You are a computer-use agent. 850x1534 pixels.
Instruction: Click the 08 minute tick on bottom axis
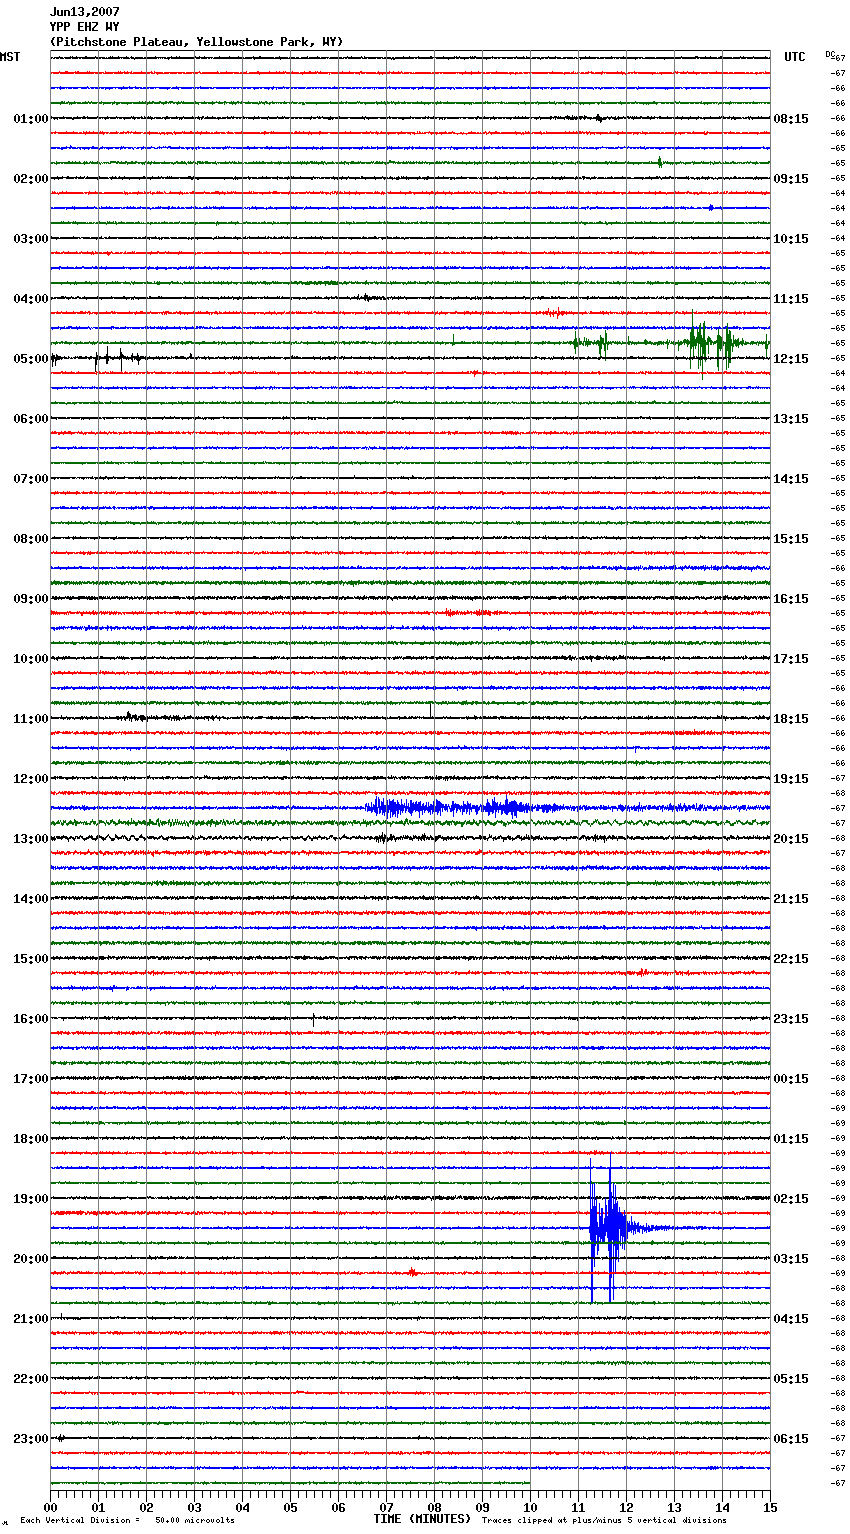click(434, 1508)
